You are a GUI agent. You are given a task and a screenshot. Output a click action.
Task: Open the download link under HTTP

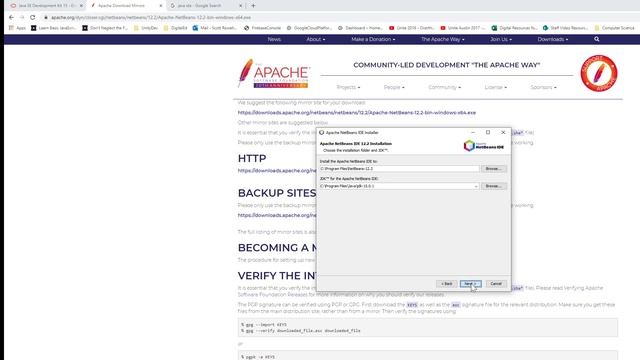[x=277, y=171]
